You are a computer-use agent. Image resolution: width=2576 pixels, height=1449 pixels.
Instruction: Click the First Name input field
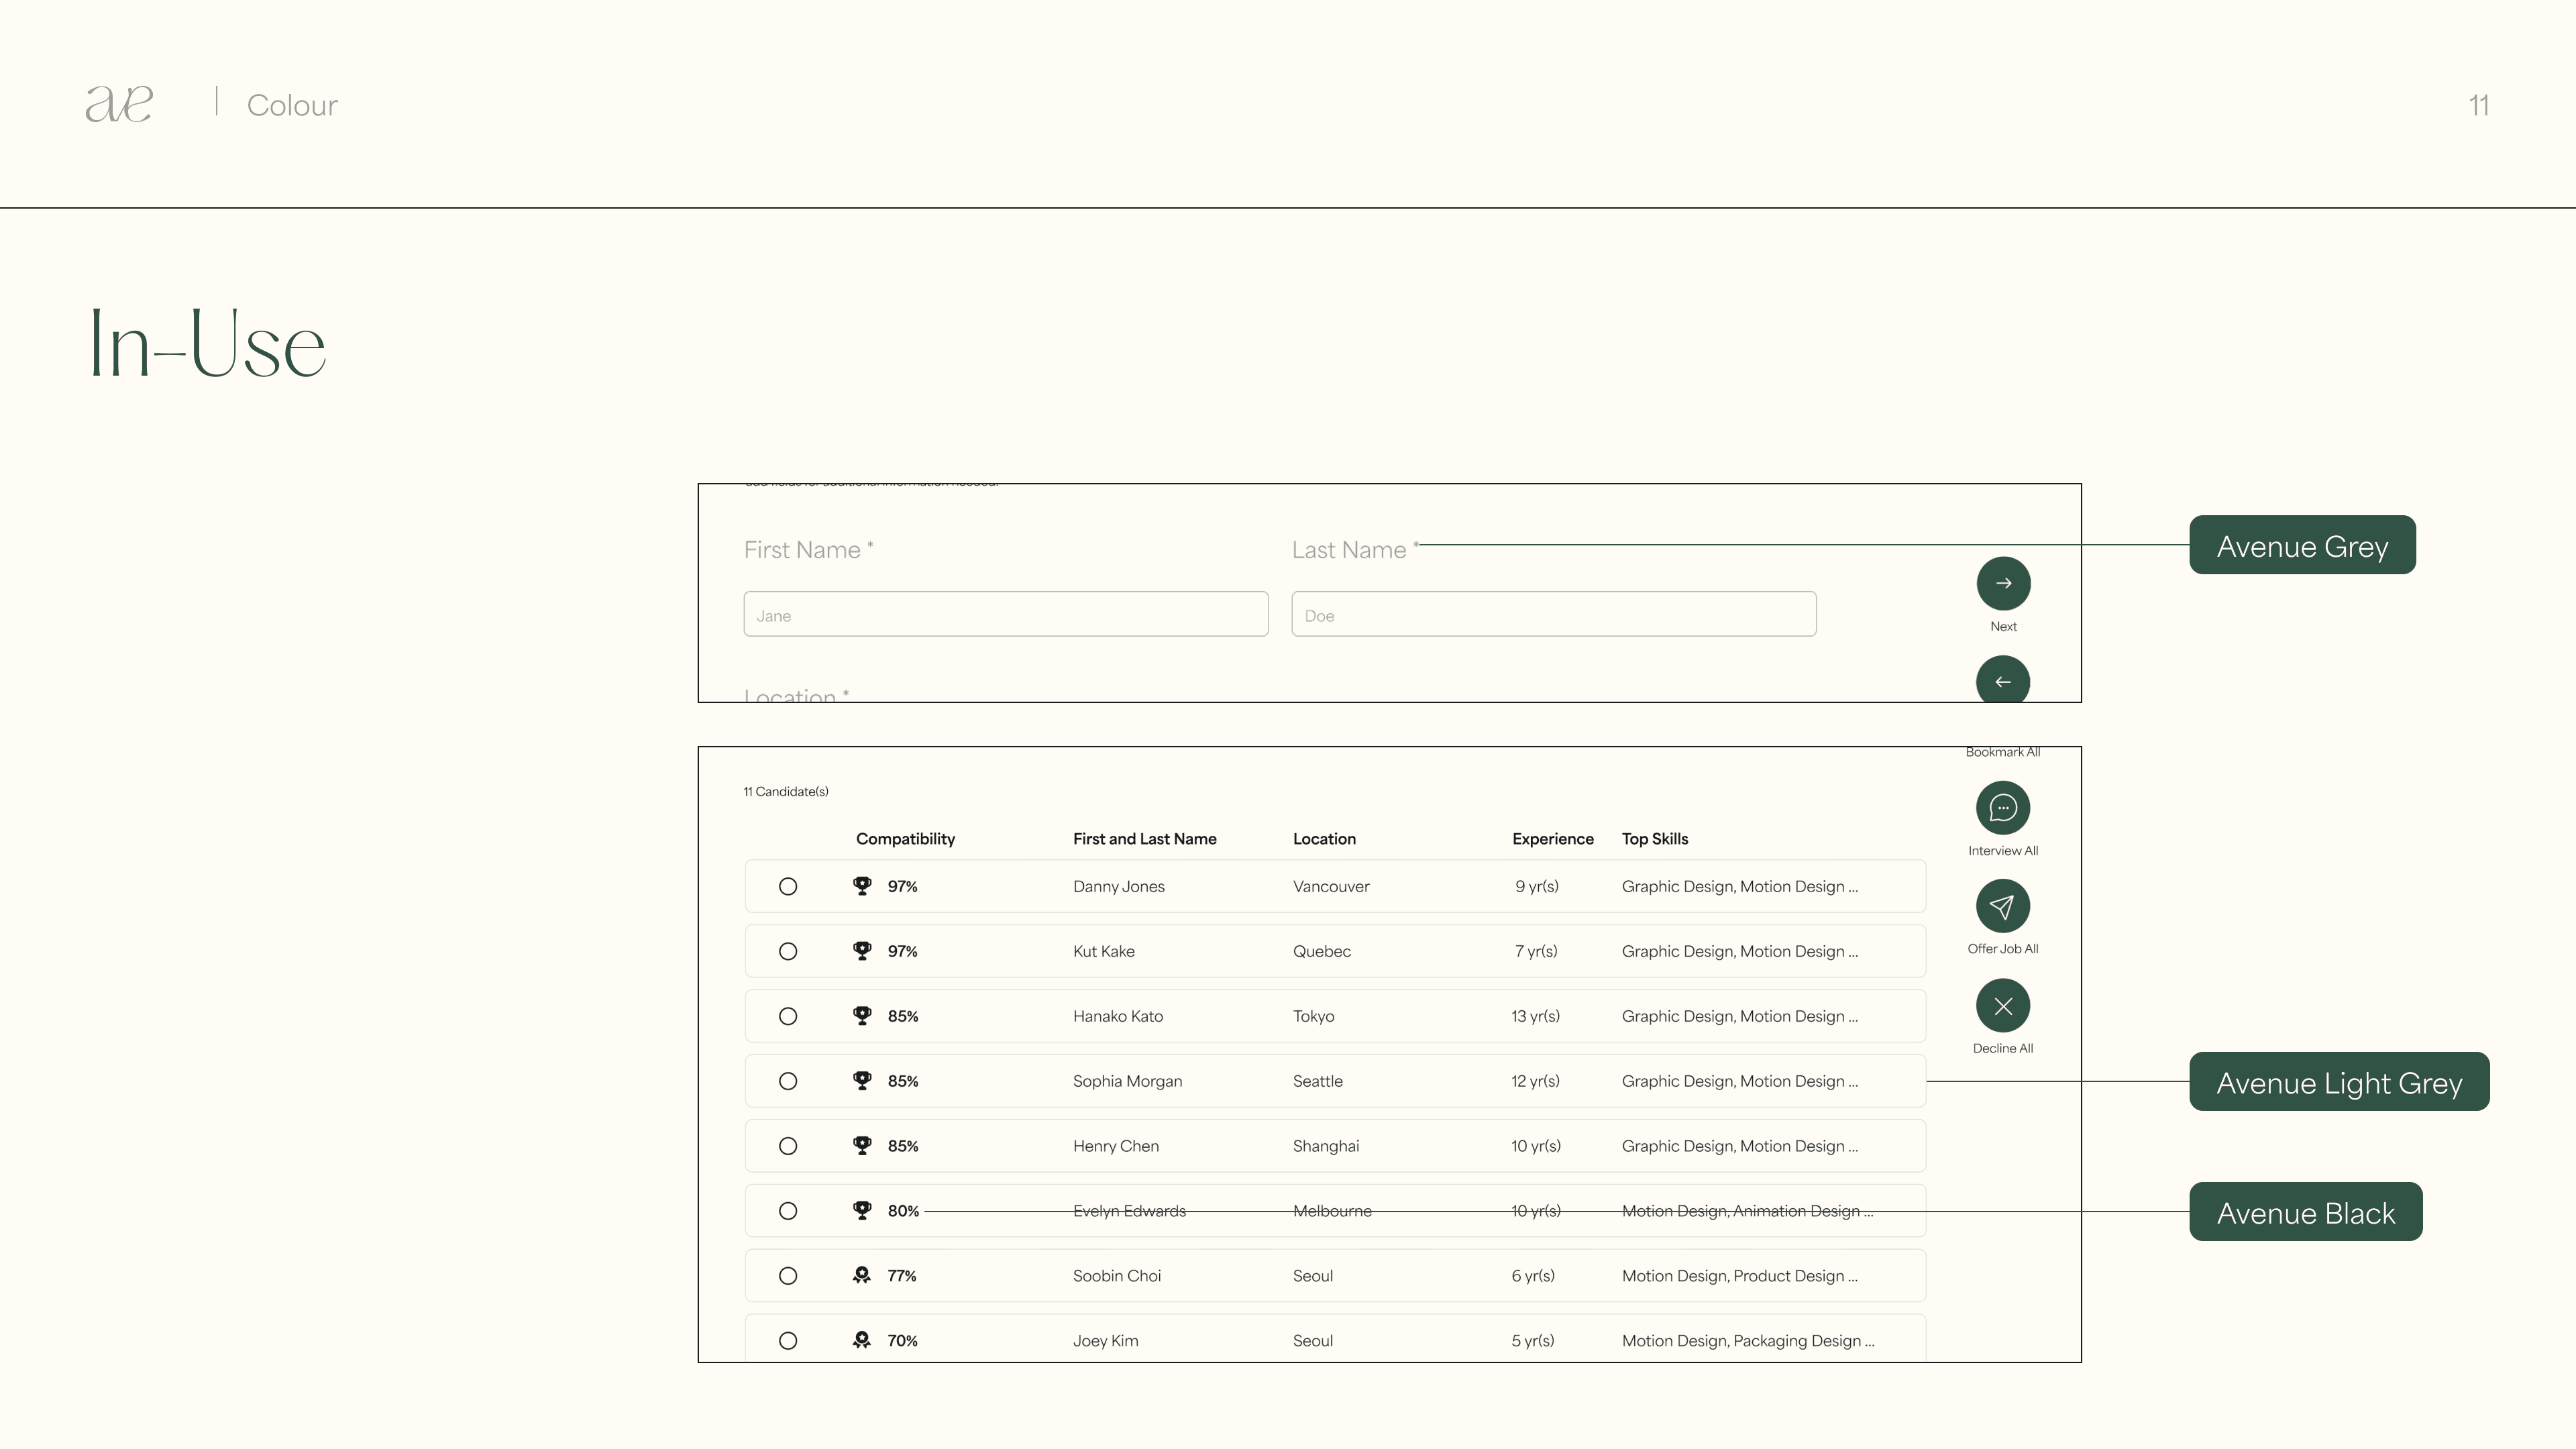pyautogui.click(x=1005, y=614)
